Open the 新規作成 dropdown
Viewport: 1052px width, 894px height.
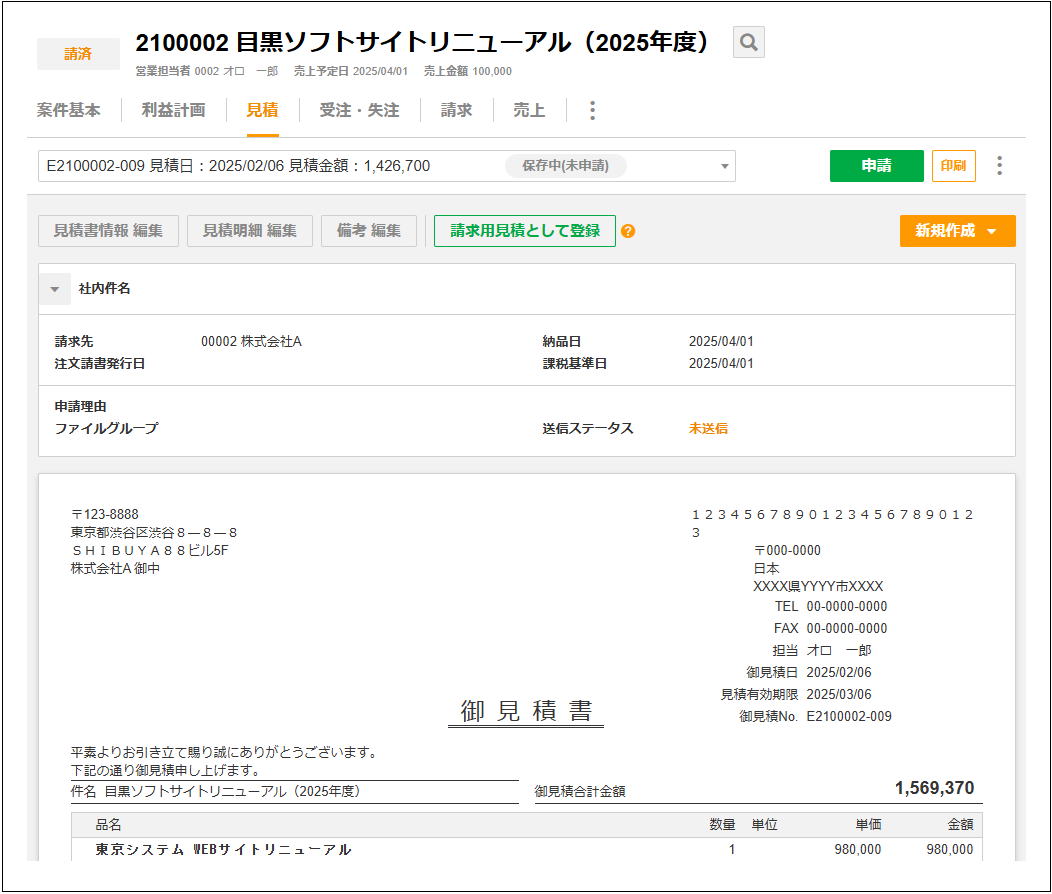(x=957, y=230)
